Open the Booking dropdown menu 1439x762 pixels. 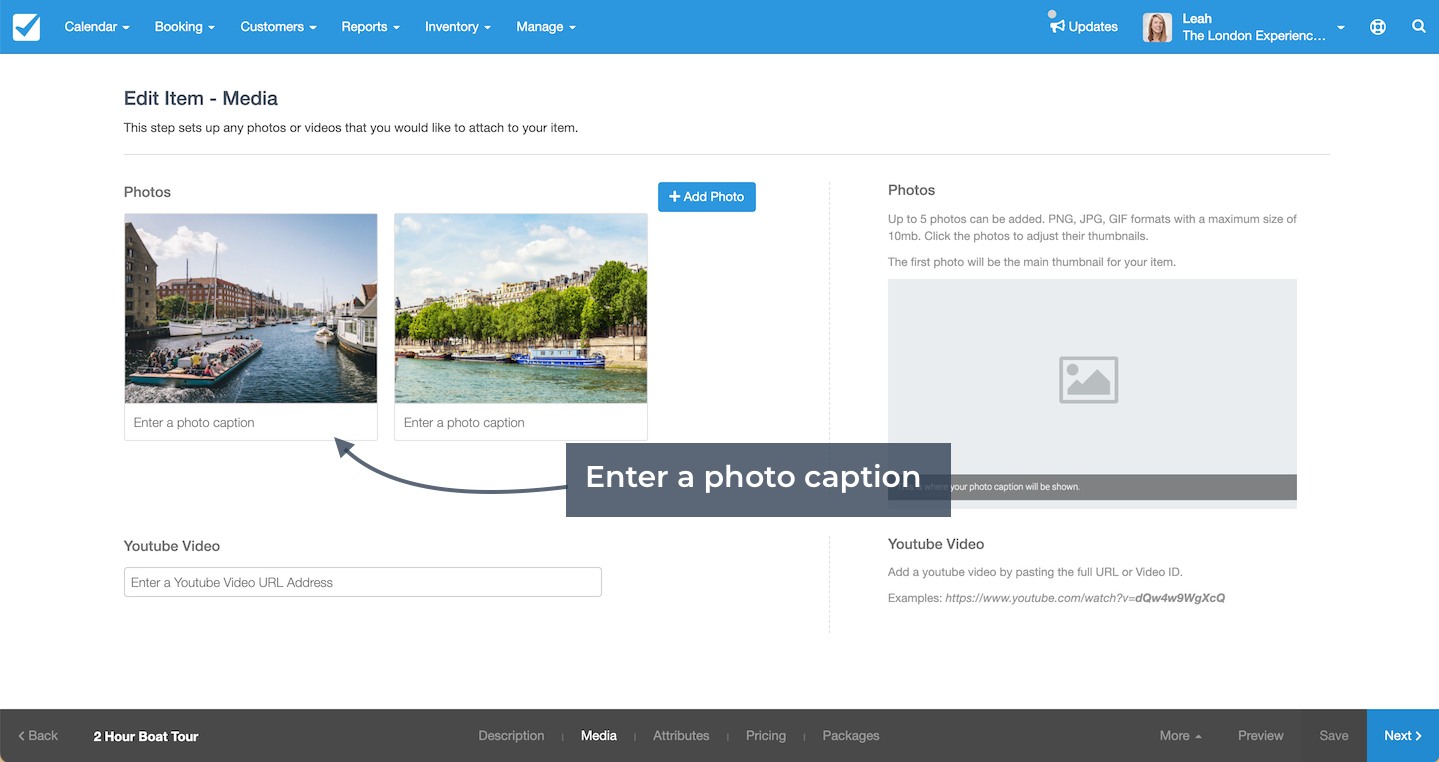pyautogui.click(x=185, y=27)
